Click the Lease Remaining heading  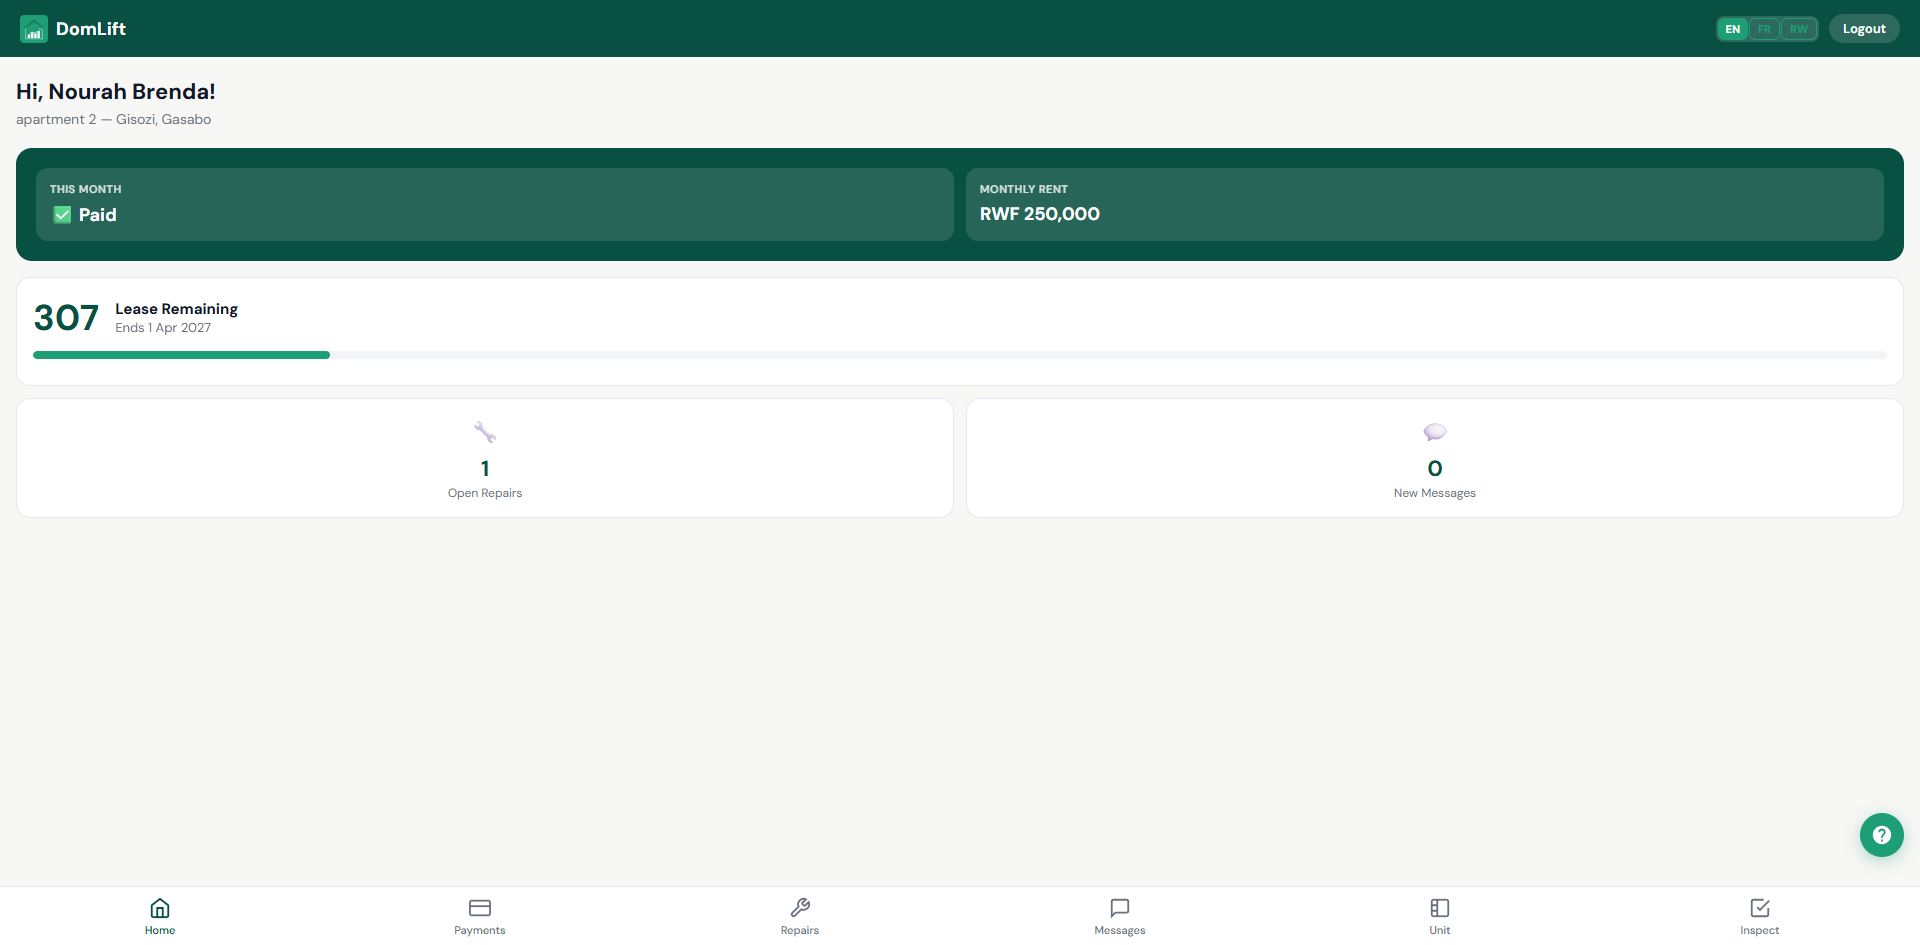tap(176, 309)
